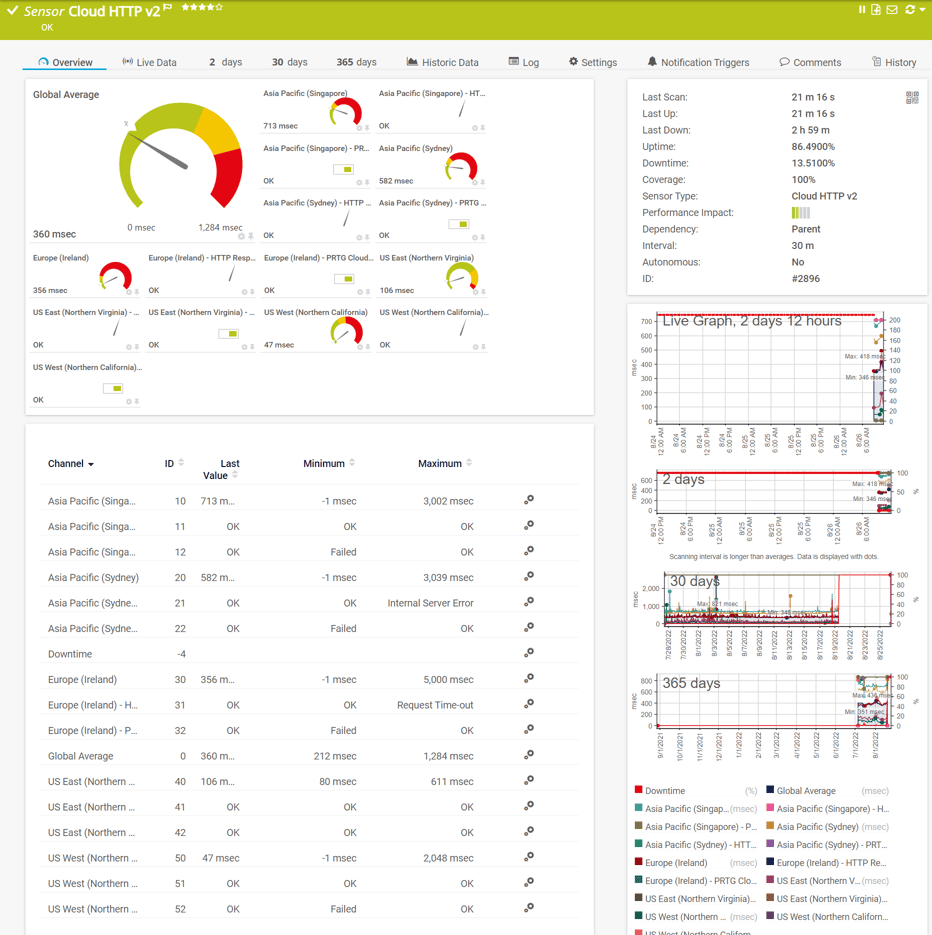
Task: Refresh the sensor data now
Action: (x=908, y=9)
